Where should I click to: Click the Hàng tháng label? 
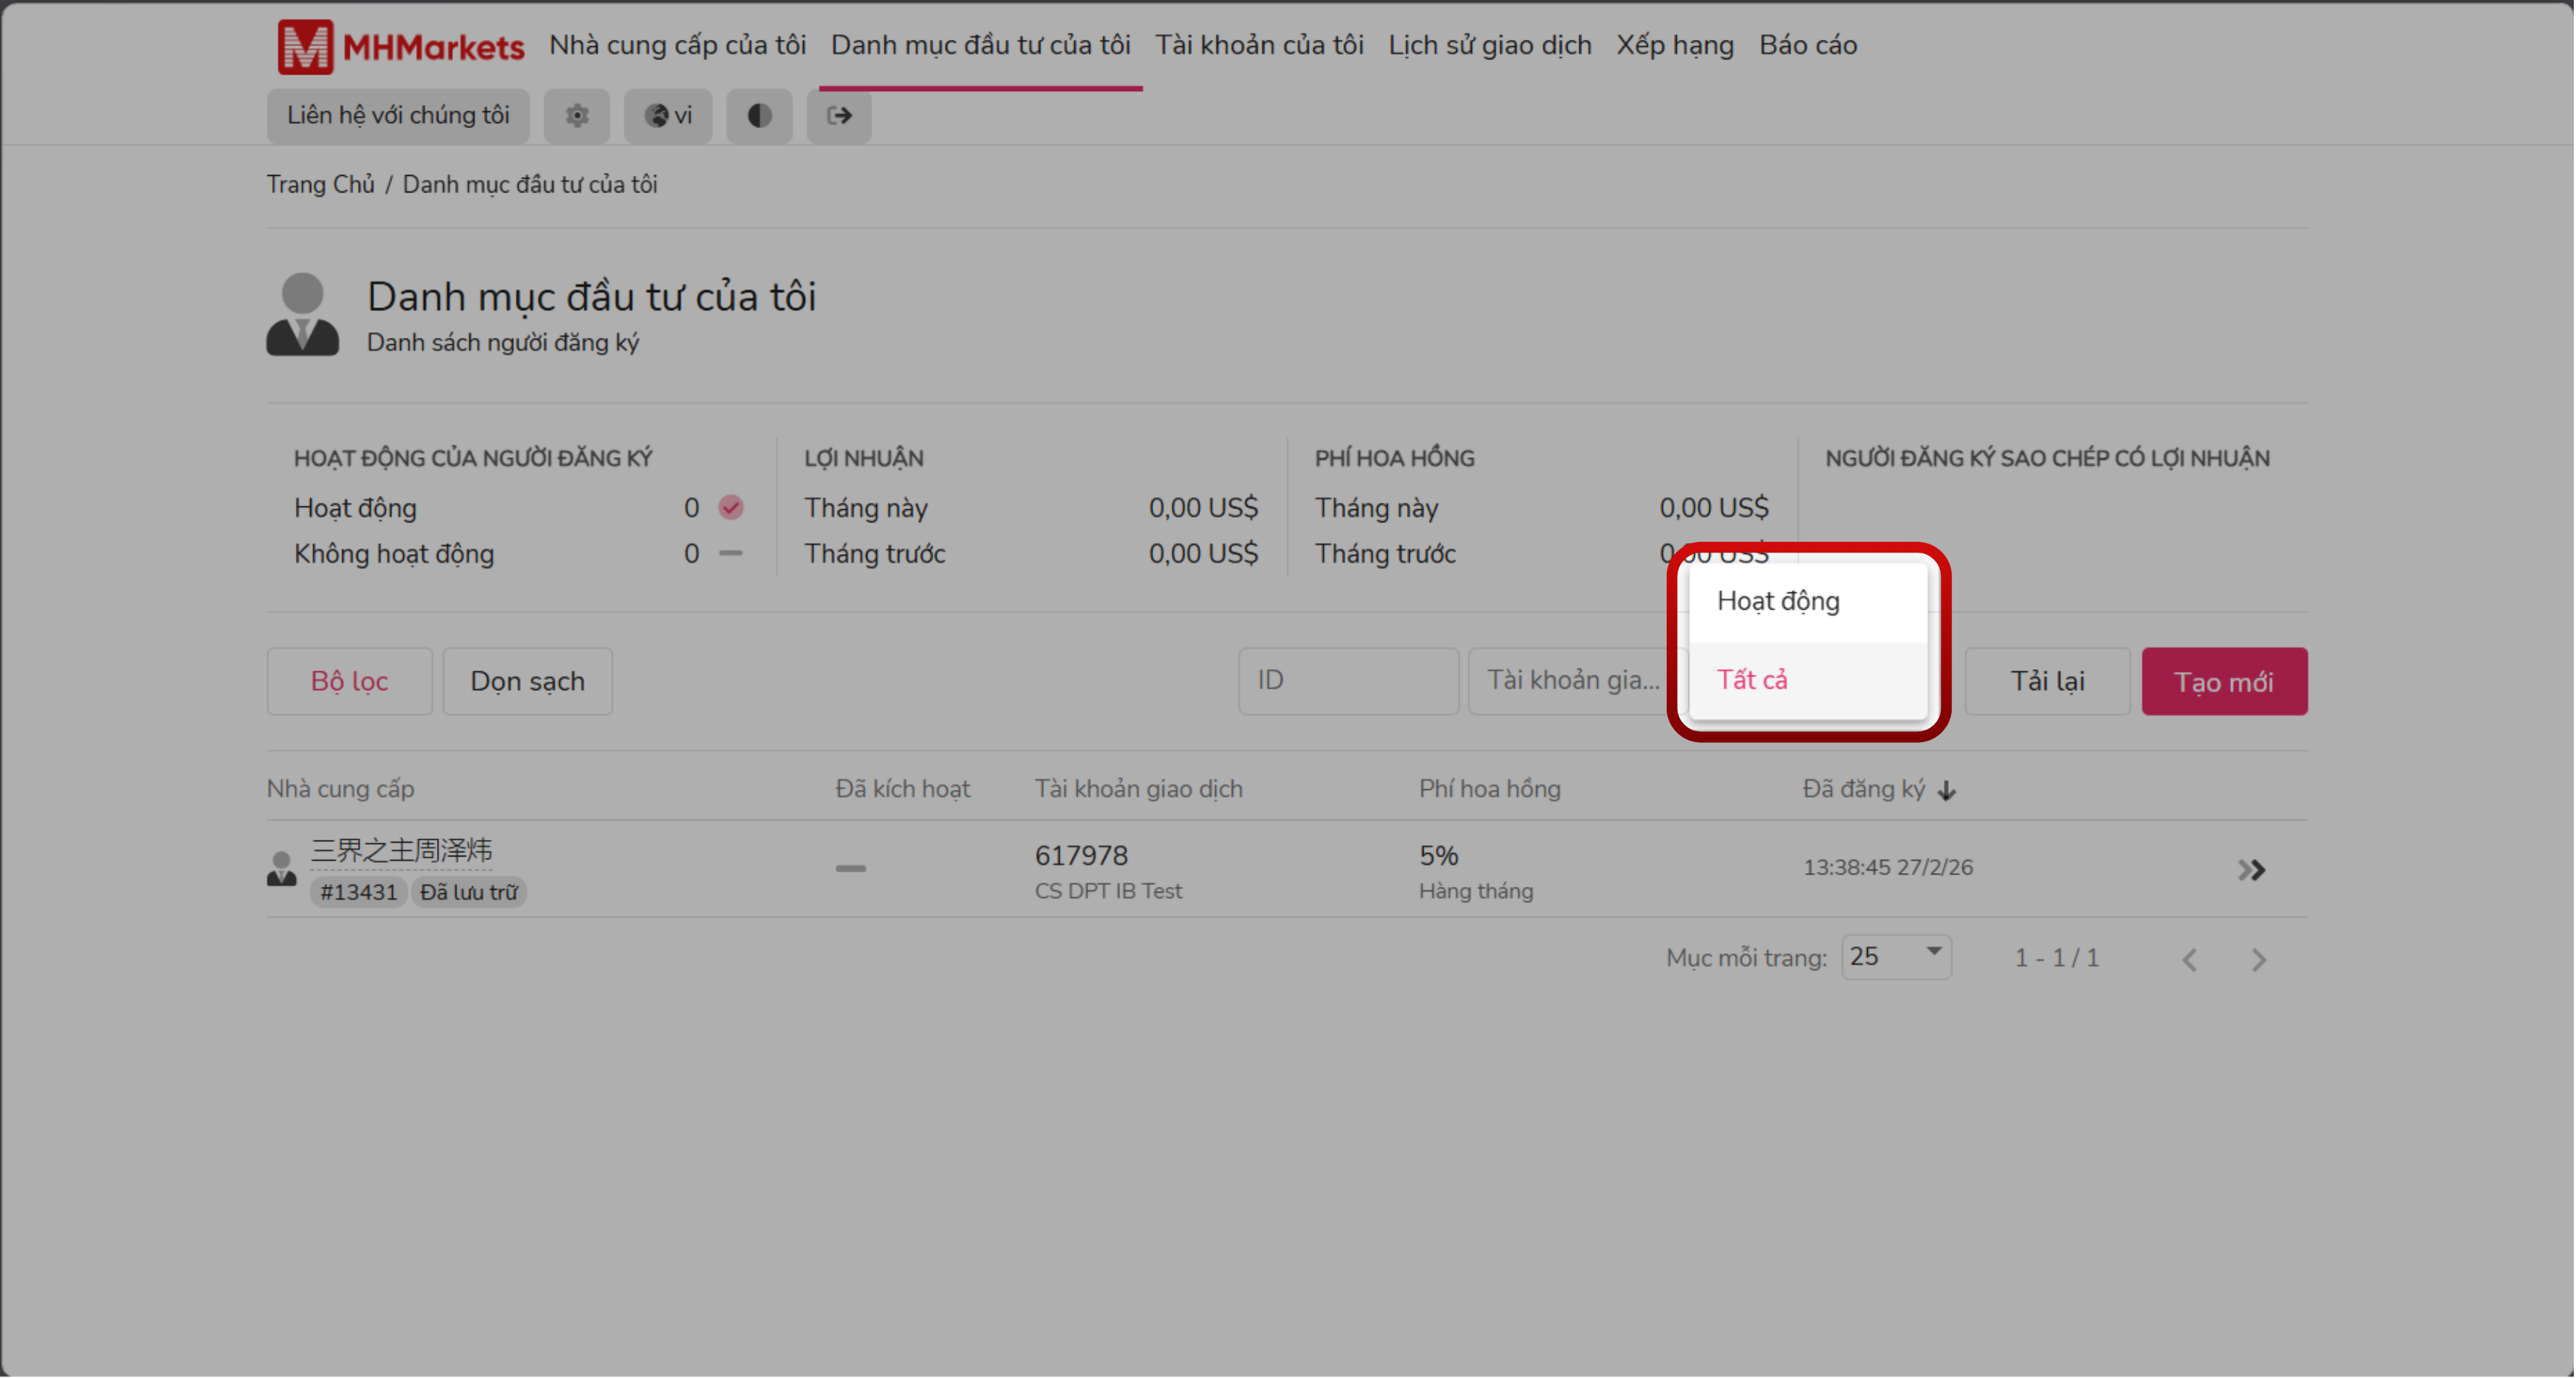[1475, 891]
